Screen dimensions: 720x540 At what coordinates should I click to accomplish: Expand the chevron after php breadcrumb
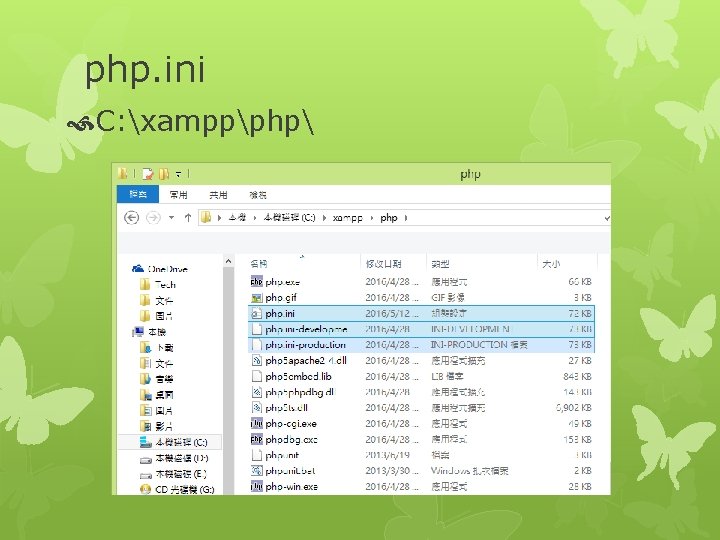406,218
